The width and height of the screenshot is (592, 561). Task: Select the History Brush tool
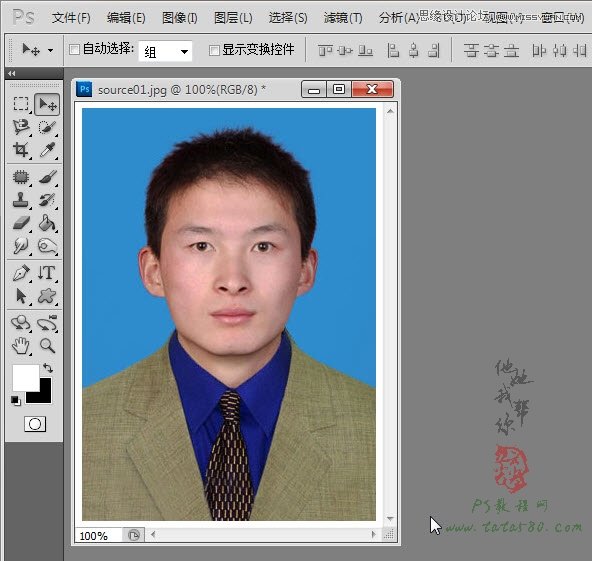tap(47, 199)
